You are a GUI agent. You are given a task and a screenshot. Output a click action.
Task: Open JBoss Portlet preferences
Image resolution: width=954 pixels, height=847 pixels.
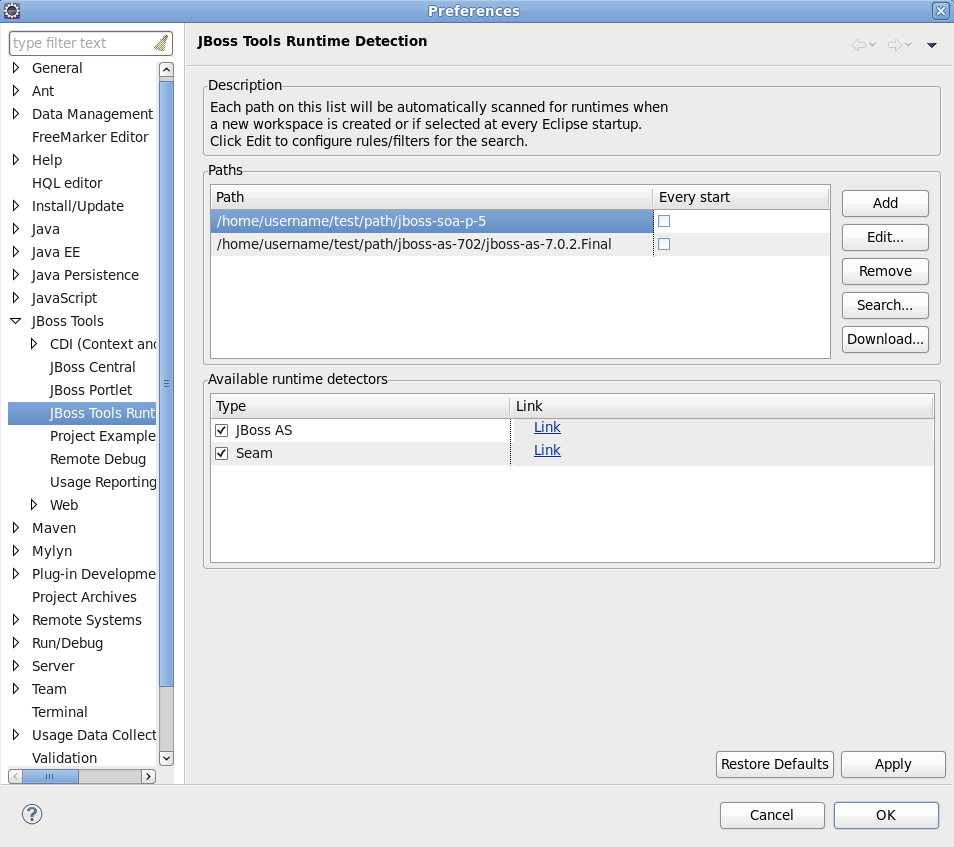(x=91, y=390)
